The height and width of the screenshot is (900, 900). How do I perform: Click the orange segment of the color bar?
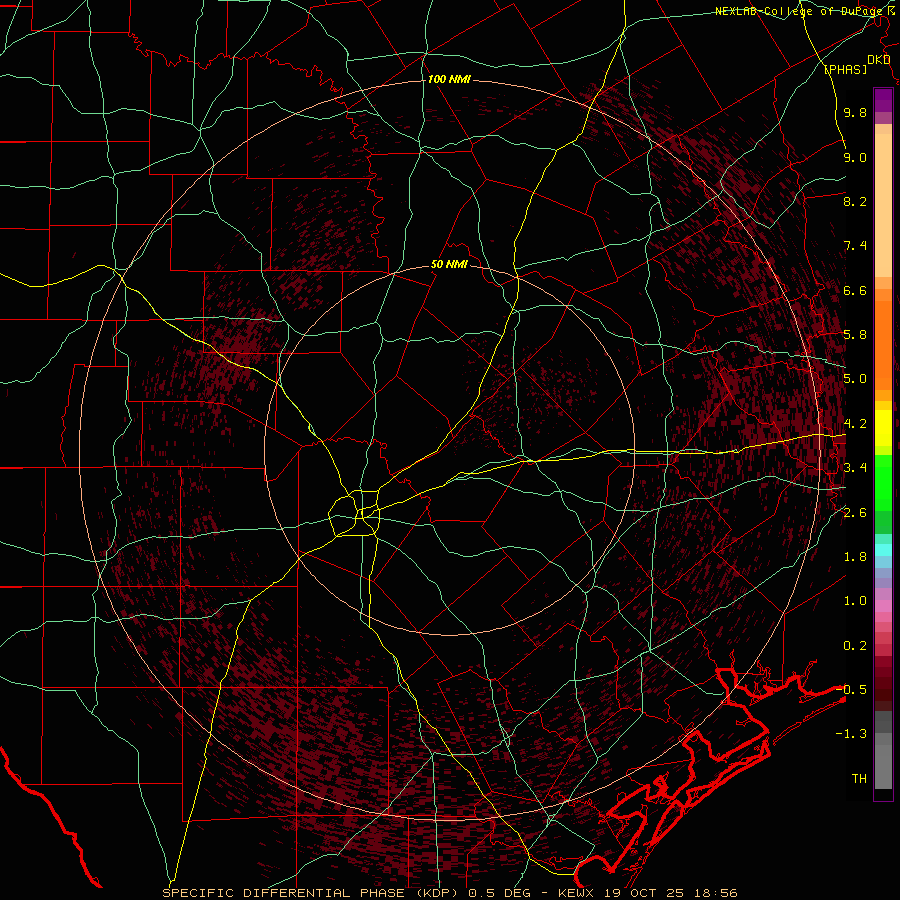tap(883, 346)
